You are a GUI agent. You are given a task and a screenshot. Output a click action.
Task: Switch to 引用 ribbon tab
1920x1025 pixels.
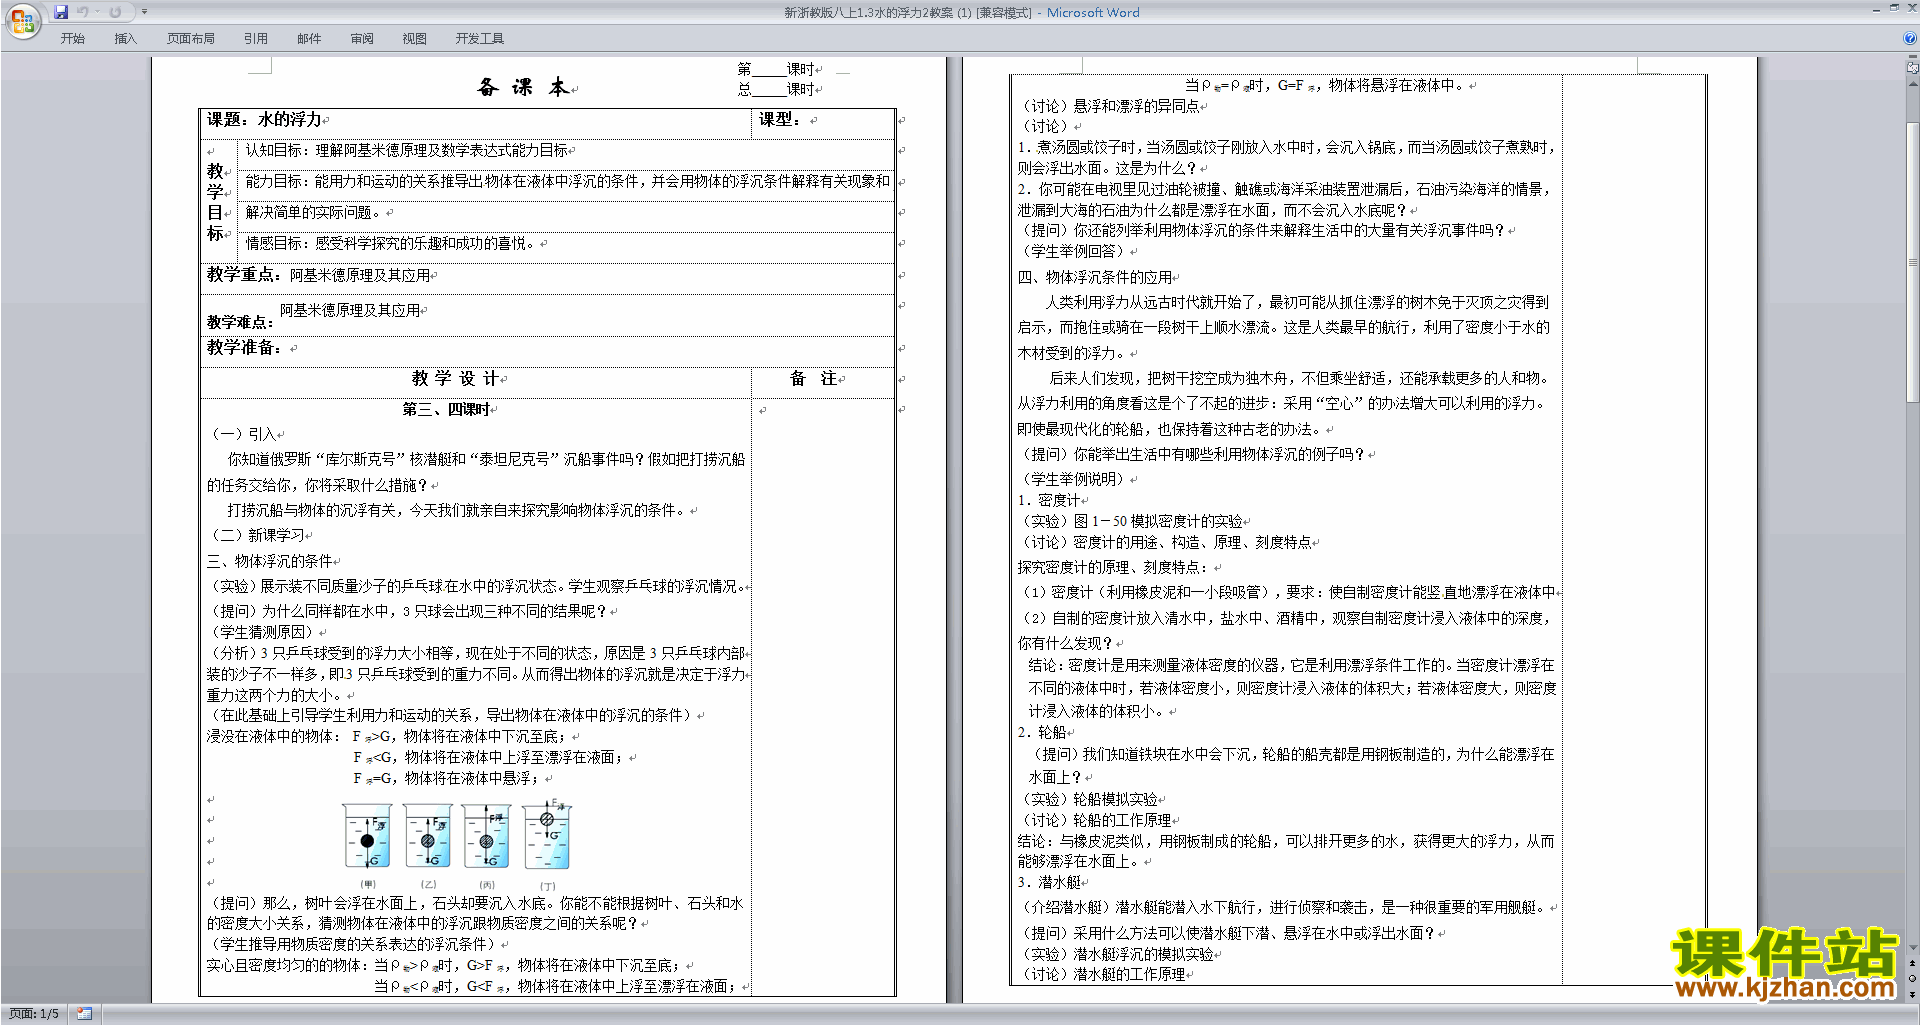click(256, 39)
